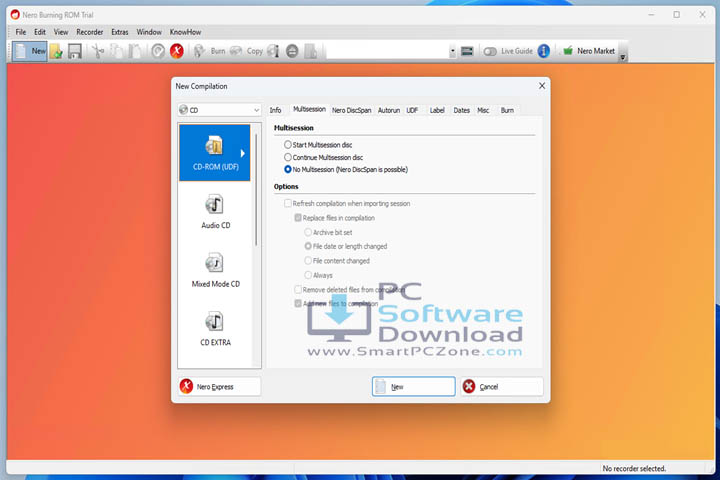Open the Recorder menu
This screenshot has width=720, height=480.
[x=90, y=32]
